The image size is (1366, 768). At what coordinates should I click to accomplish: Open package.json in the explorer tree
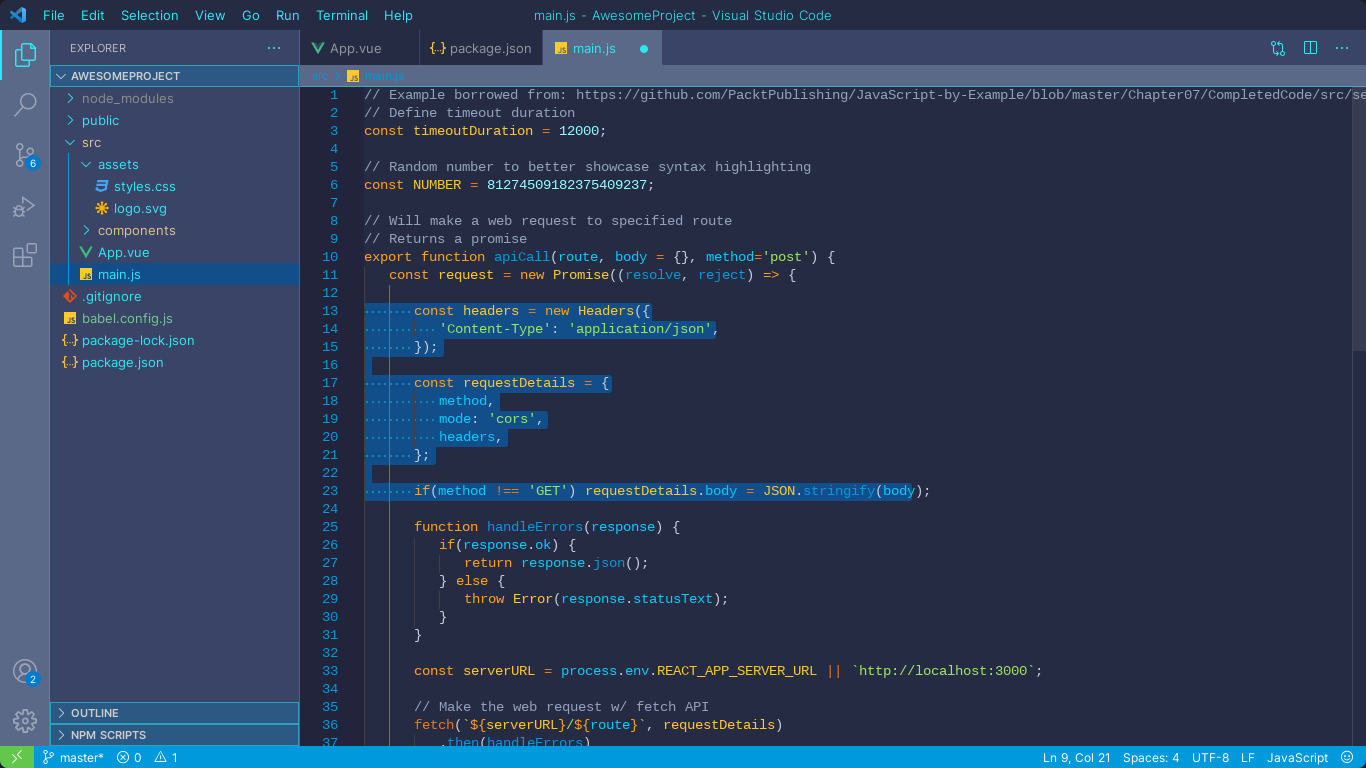(175, 362)
